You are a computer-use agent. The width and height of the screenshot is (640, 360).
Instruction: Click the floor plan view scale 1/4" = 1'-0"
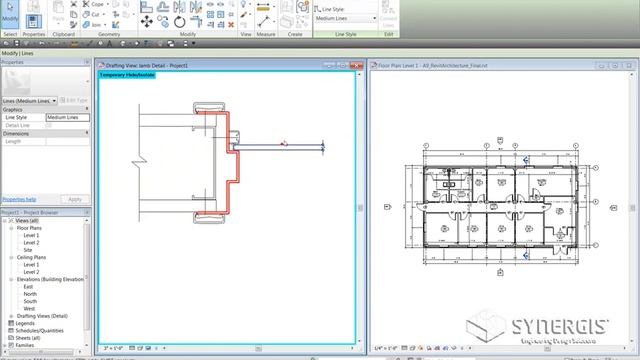coord(386,349)
